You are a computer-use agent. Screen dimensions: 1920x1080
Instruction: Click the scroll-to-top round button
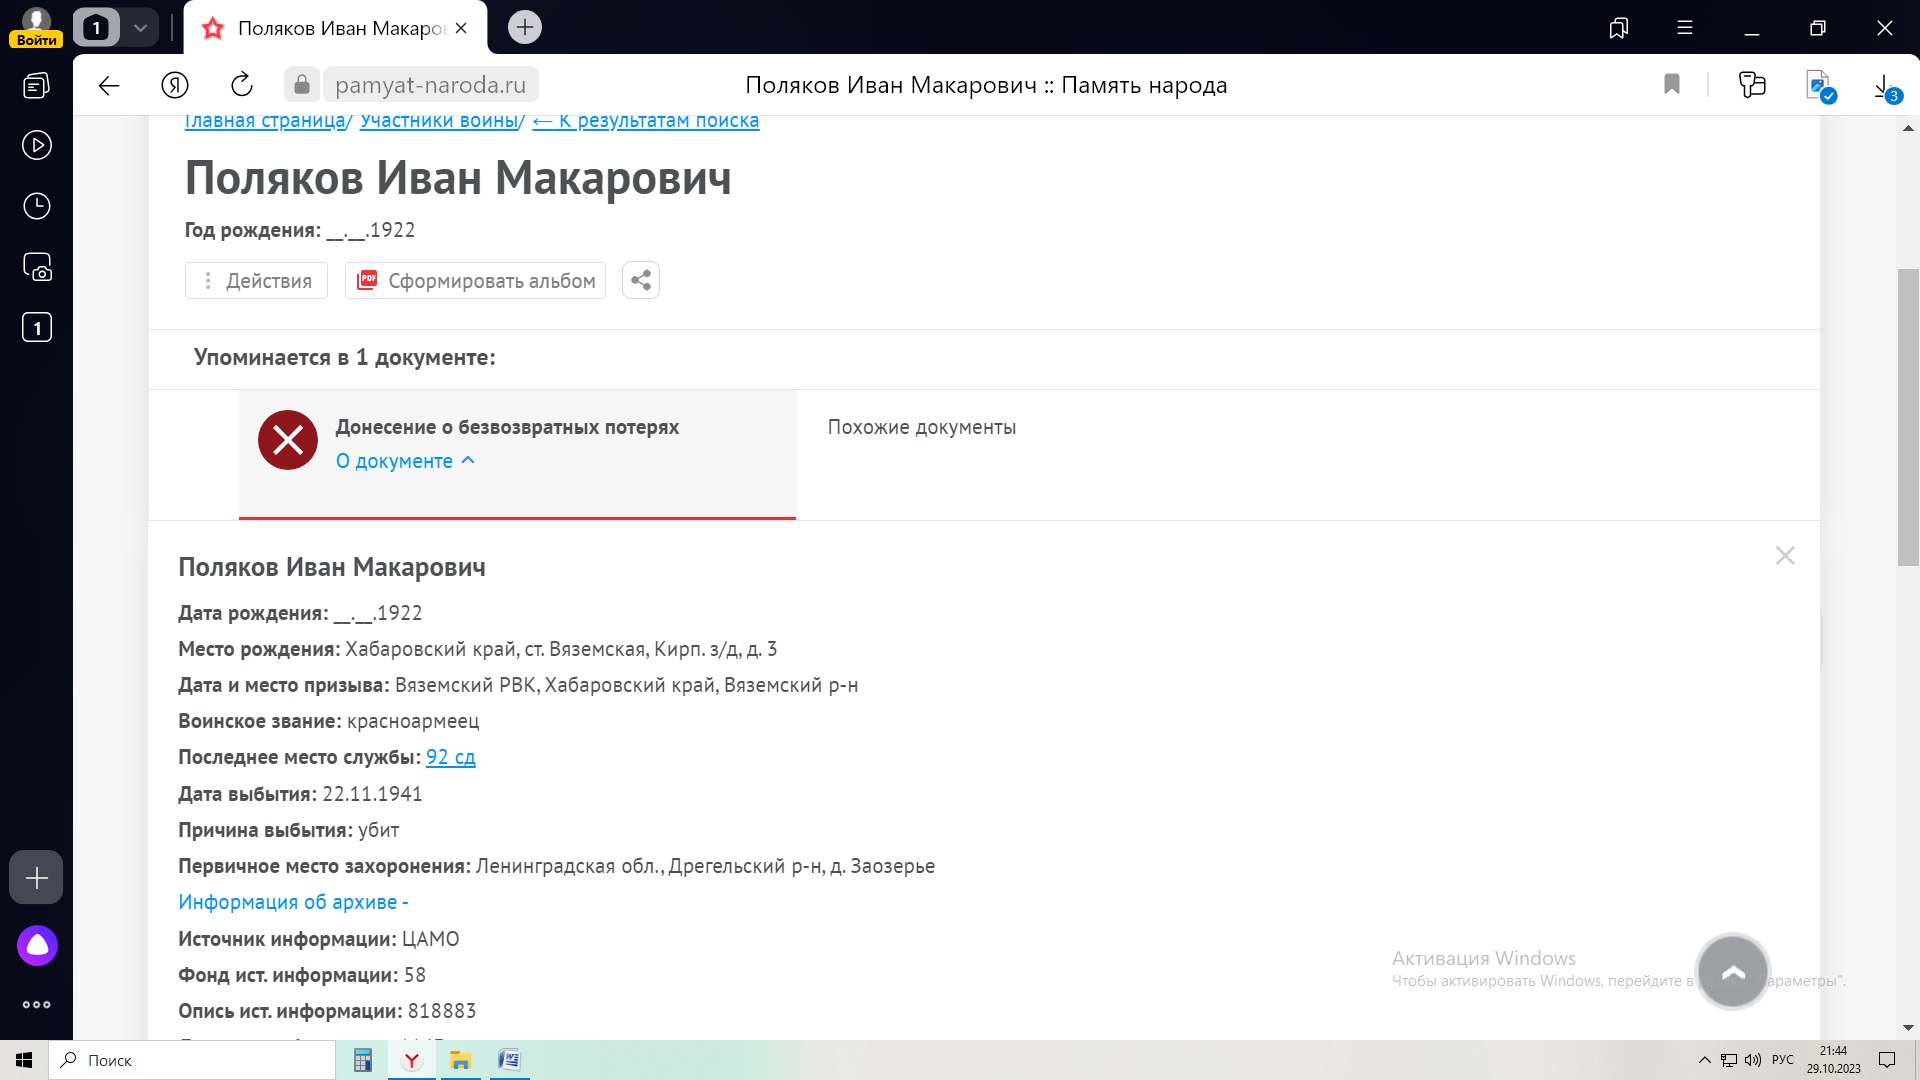[1733, 971]
